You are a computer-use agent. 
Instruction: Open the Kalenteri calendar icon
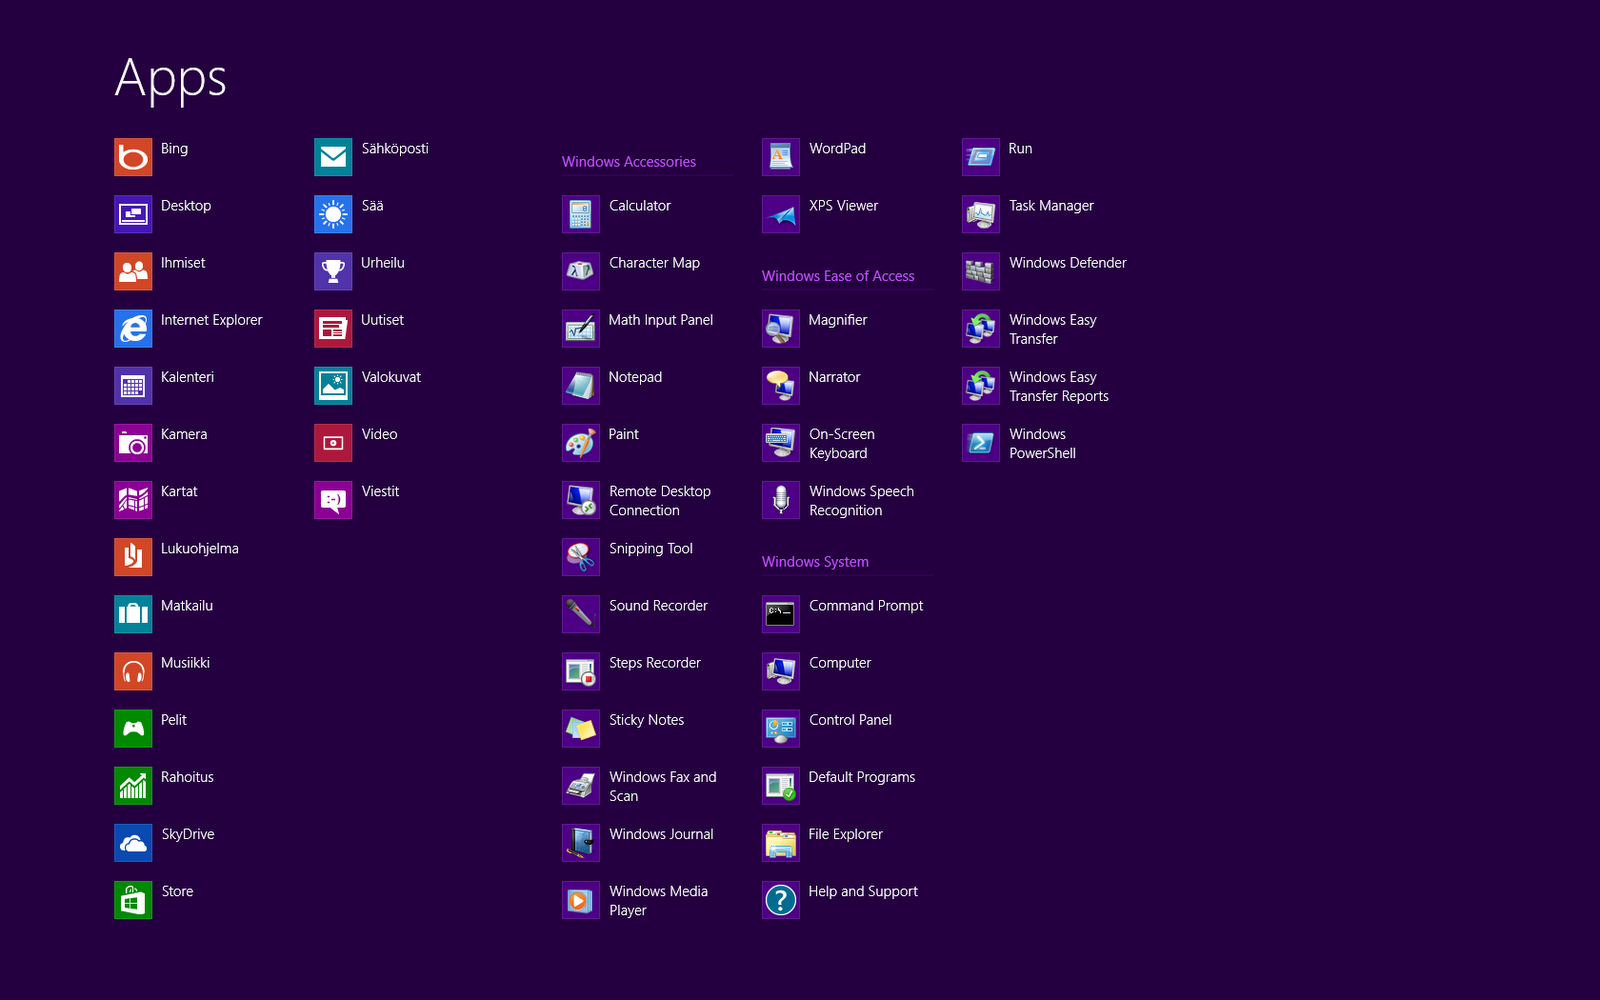click(x=133, y=385)
